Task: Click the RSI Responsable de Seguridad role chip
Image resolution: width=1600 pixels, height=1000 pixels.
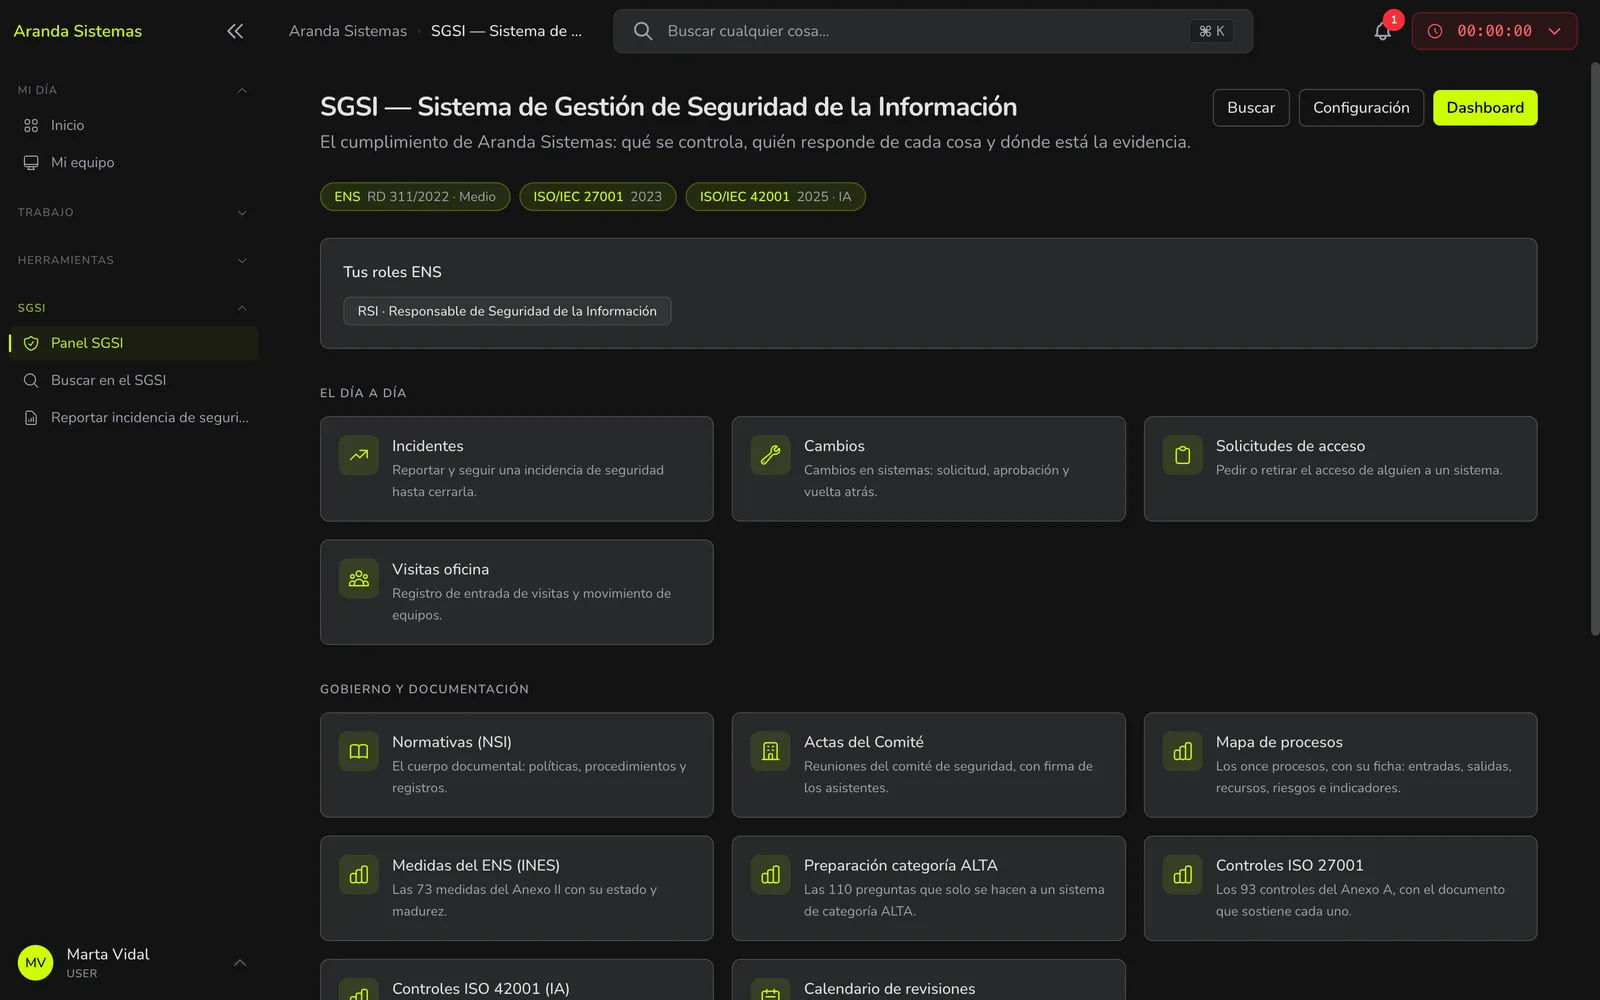Action: [507, 311]
